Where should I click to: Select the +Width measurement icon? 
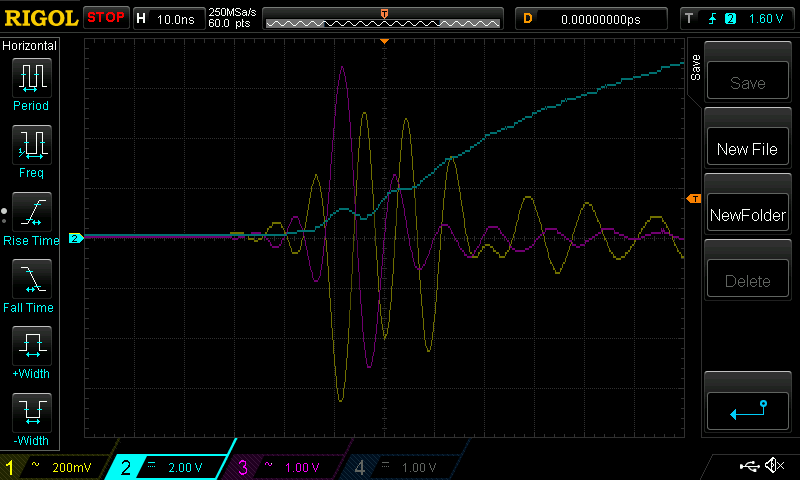[x=32, y=345]
